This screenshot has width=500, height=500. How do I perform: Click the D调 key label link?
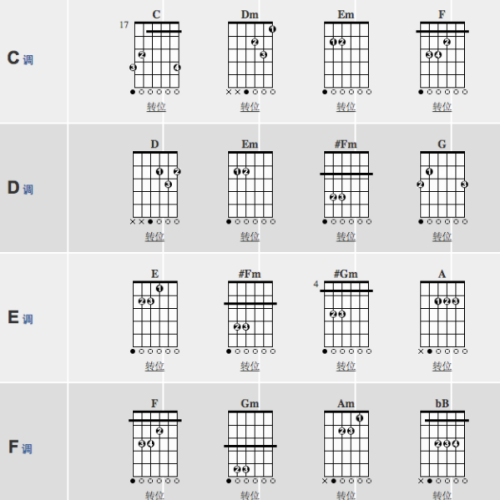(x=20, y=188)
